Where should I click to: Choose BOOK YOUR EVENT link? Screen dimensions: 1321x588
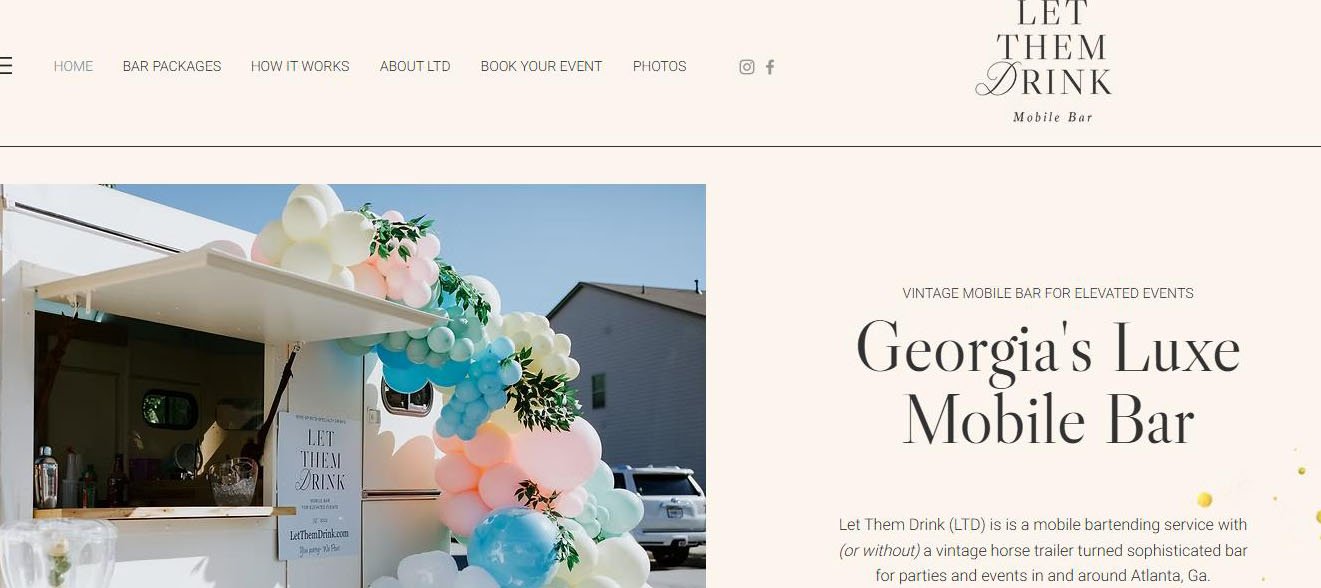pos(541,66)
